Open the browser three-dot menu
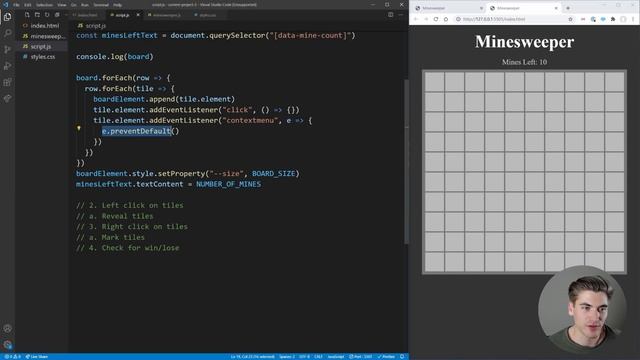This screenshot has height=360, width=640. click(x=633, y=19)
